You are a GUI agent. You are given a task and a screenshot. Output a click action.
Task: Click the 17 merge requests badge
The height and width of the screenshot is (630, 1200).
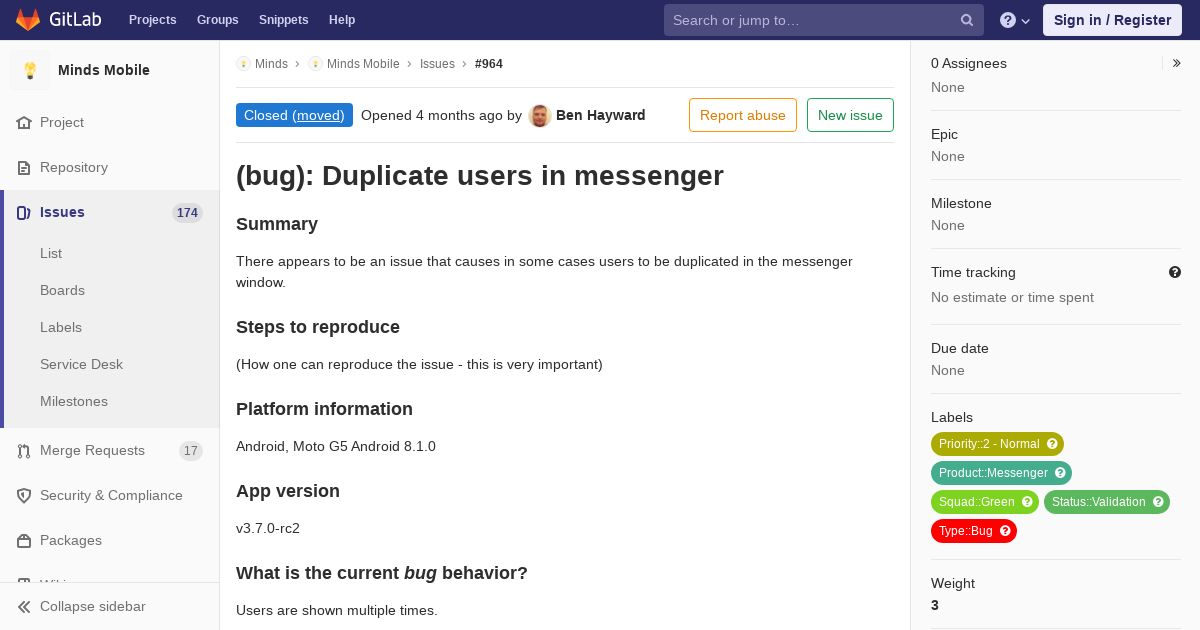click(x=191, y=450)
